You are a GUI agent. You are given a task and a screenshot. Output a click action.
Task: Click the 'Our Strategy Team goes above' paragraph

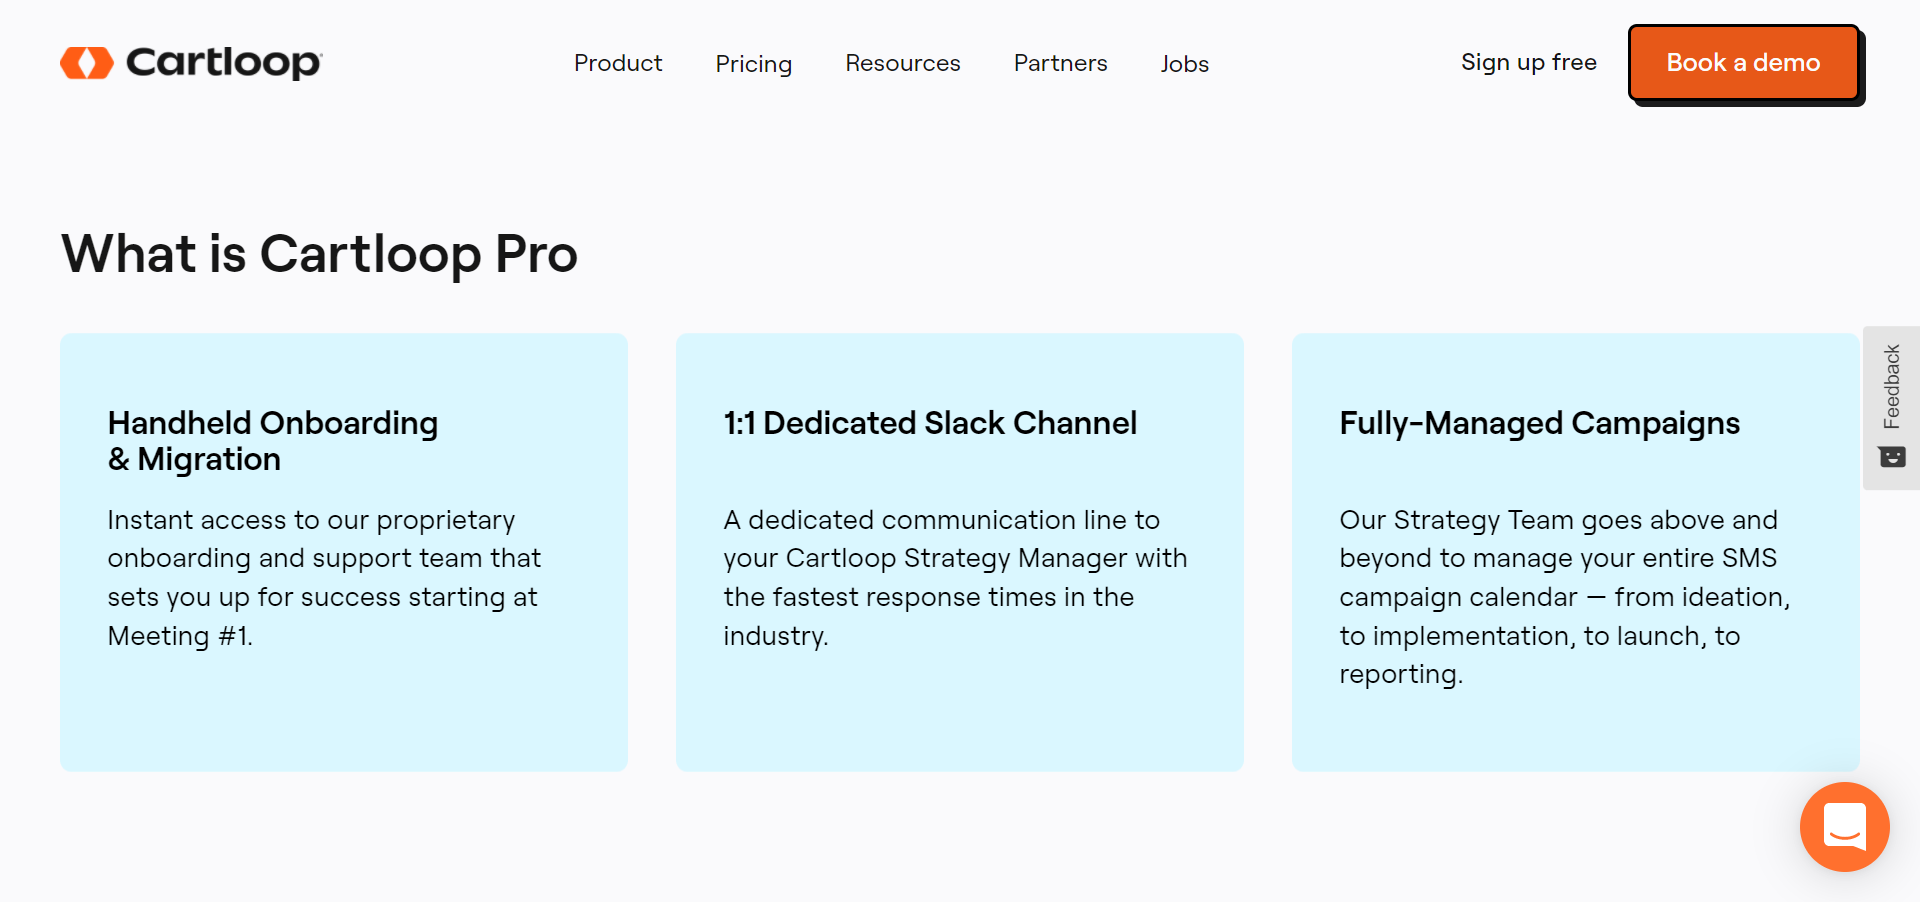tap(1565, 597)
